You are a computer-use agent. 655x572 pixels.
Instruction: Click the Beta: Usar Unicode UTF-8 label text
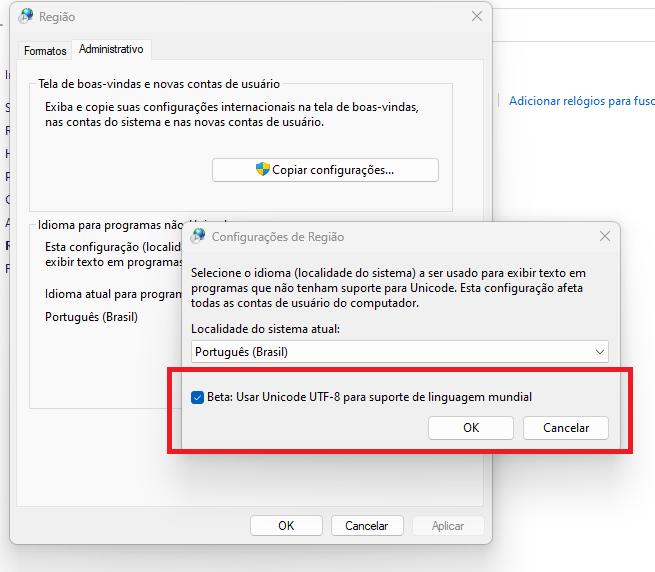pos(369,397)
